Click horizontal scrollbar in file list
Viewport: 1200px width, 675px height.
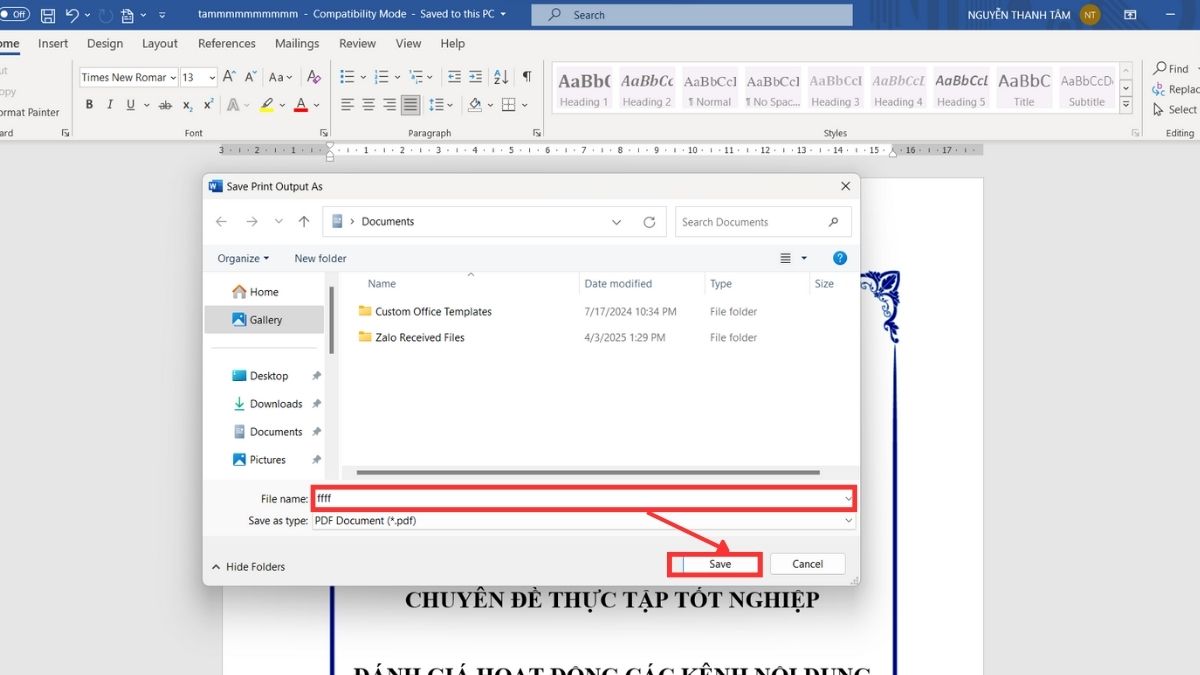(x=588, y=472)
